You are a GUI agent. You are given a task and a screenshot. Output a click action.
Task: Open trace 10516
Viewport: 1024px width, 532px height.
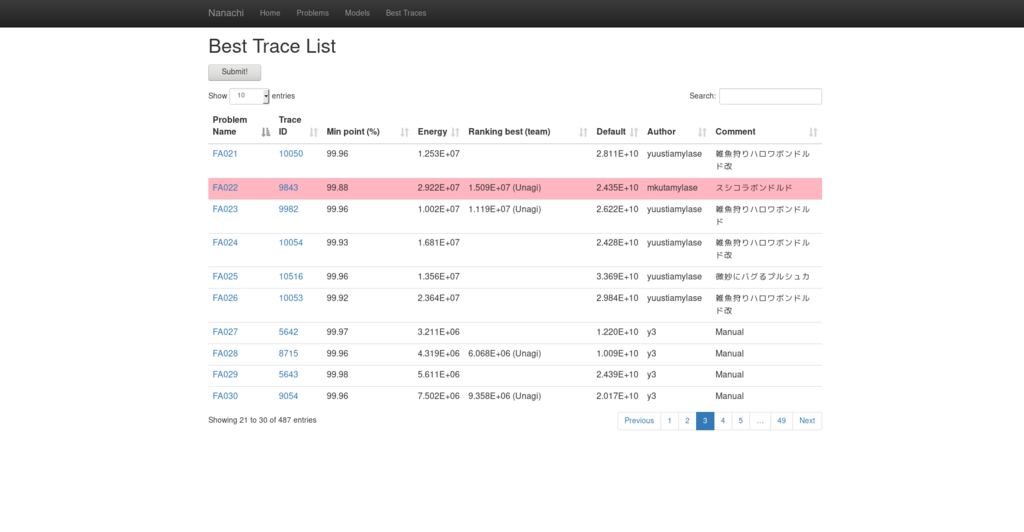(x=291, y=277)
